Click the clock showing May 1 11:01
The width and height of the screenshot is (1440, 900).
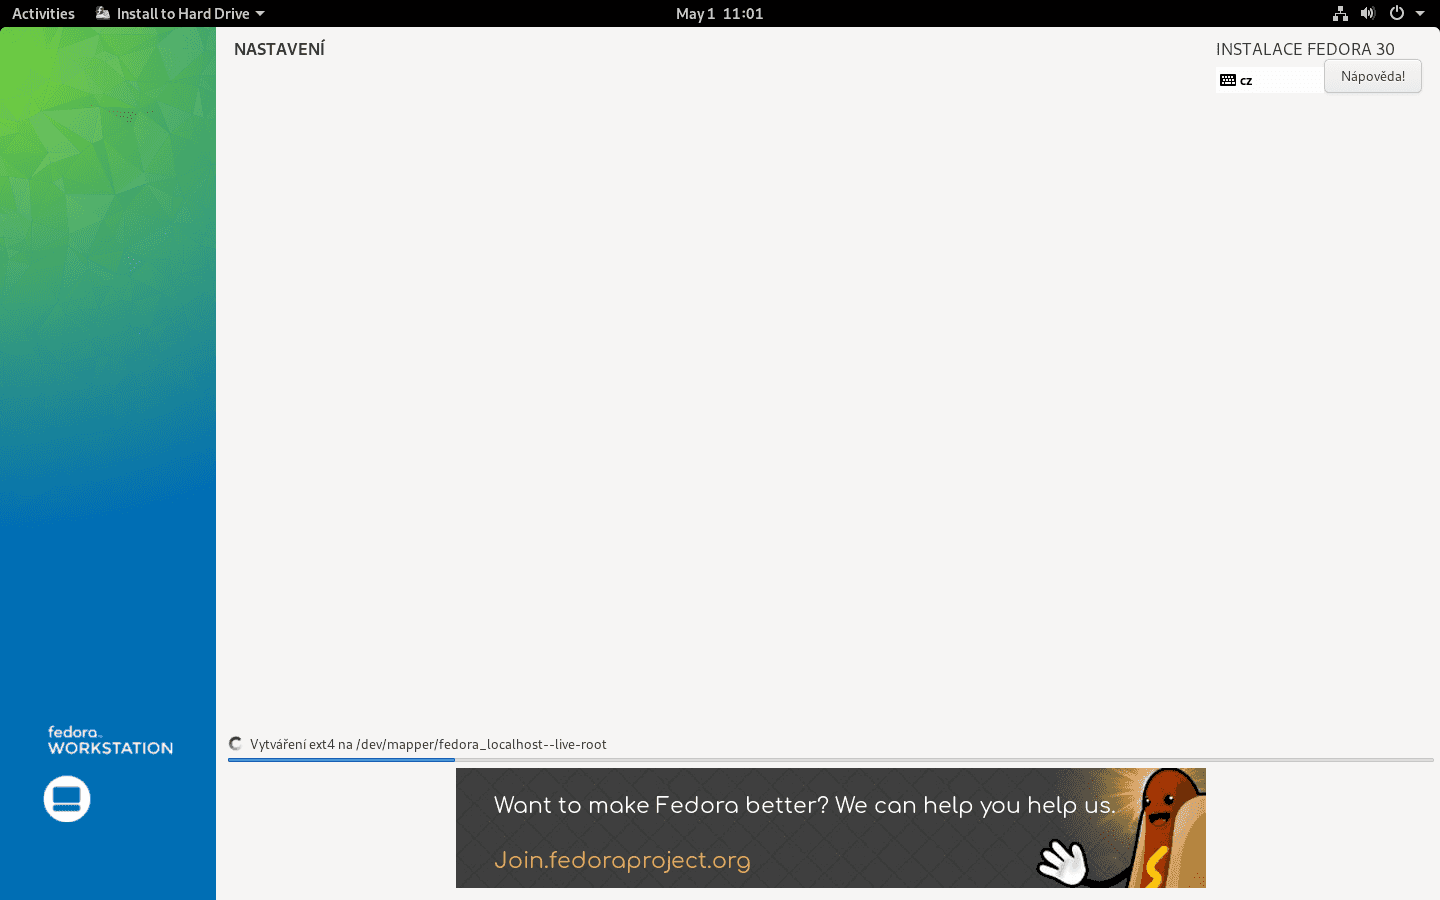(719, 13)
